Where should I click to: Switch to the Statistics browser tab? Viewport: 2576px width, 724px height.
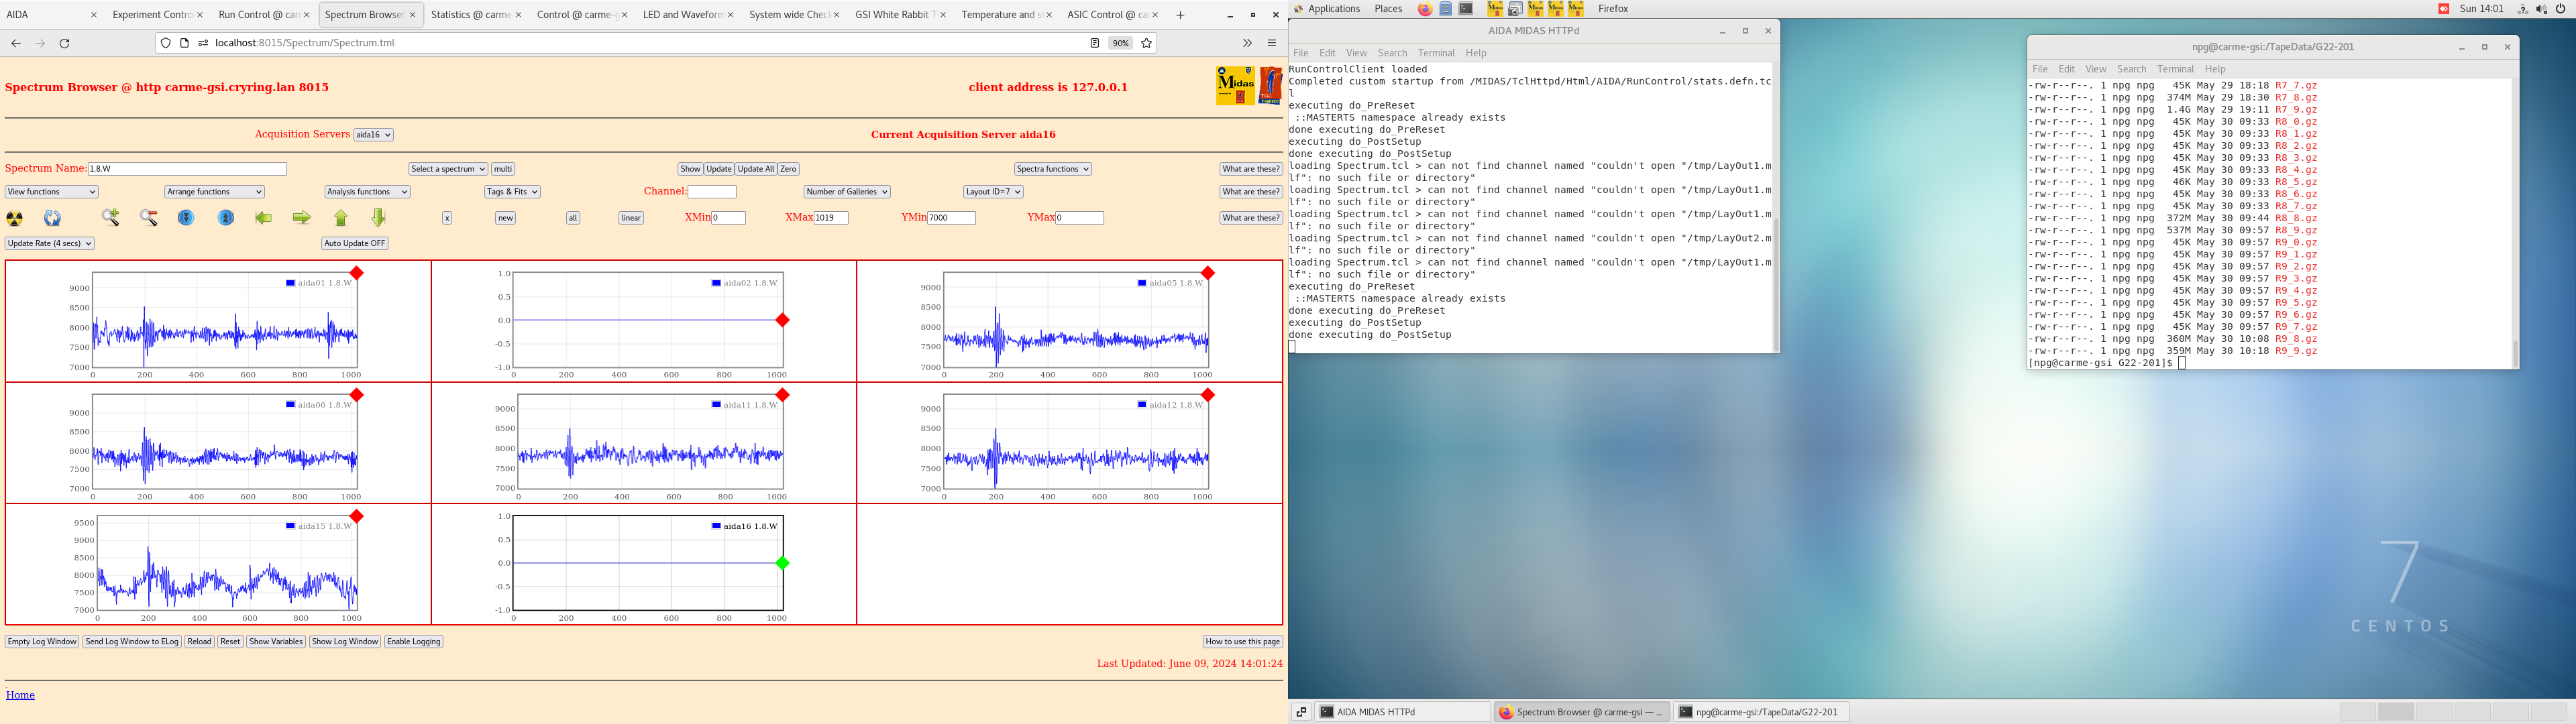[470, 15]
